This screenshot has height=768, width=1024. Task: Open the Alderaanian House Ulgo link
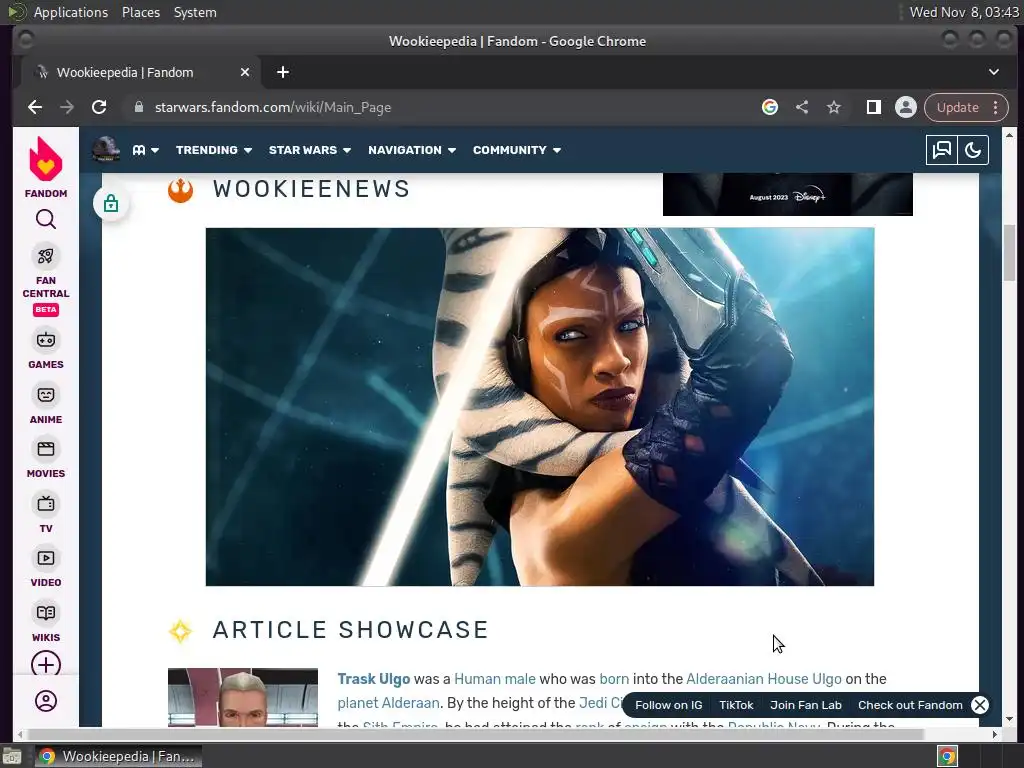pos(763,679)
